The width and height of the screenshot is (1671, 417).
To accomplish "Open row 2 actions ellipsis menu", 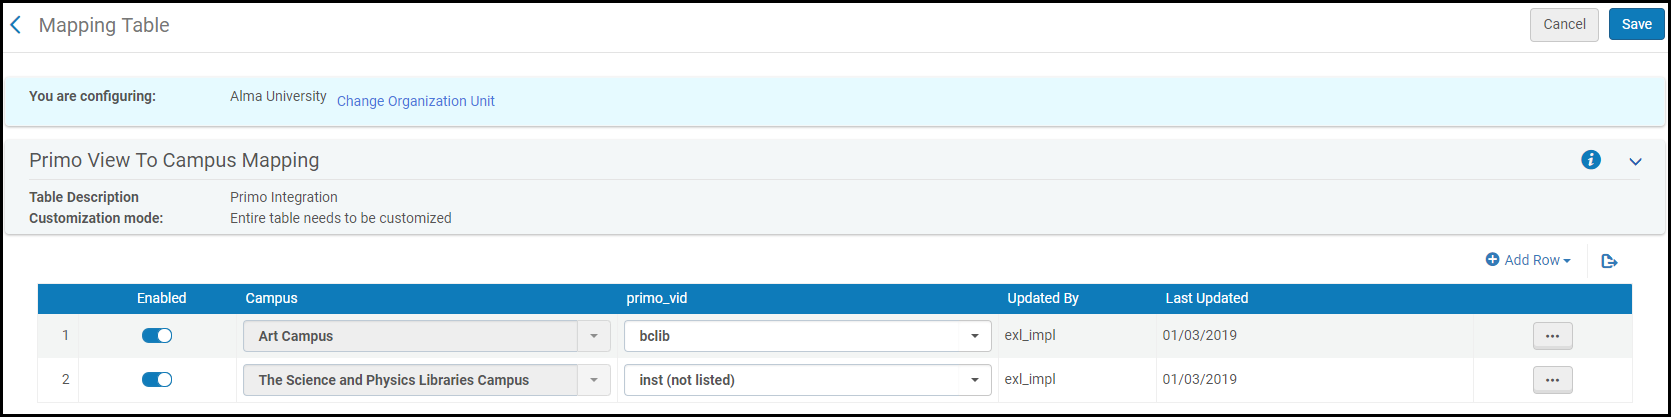I will (1552, 380).
